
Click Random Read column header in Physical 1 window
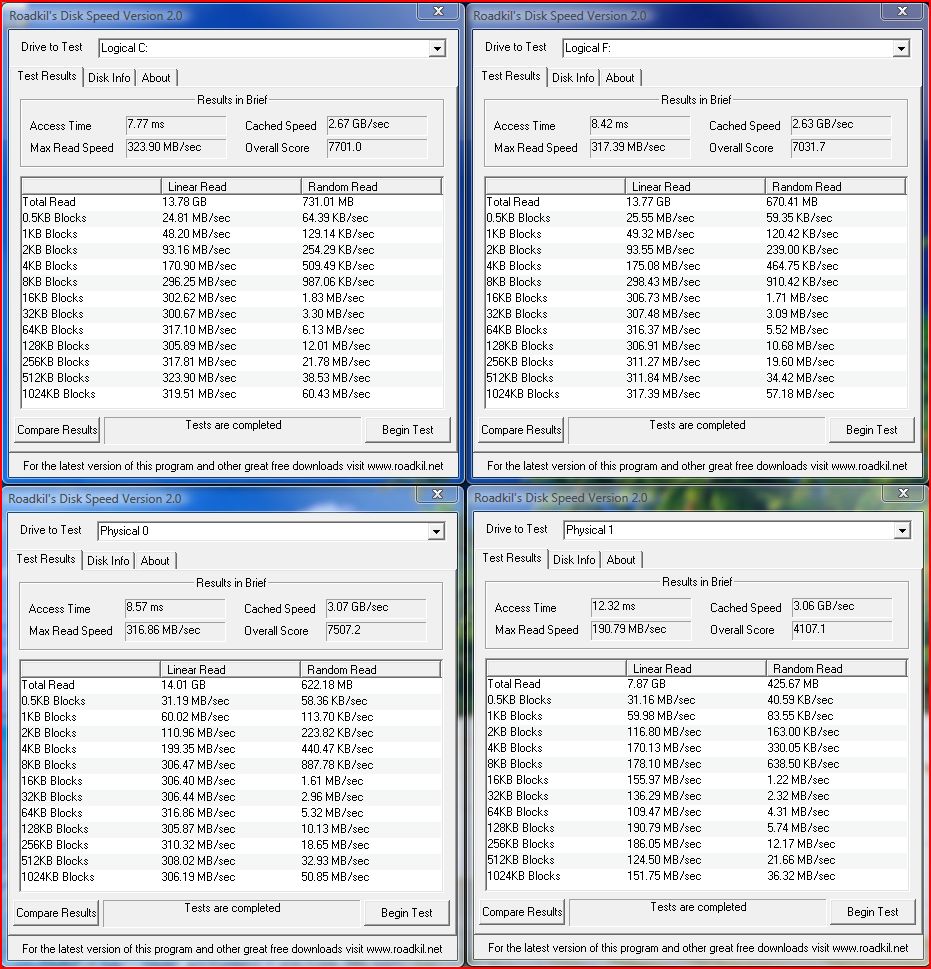coord(836,669)
